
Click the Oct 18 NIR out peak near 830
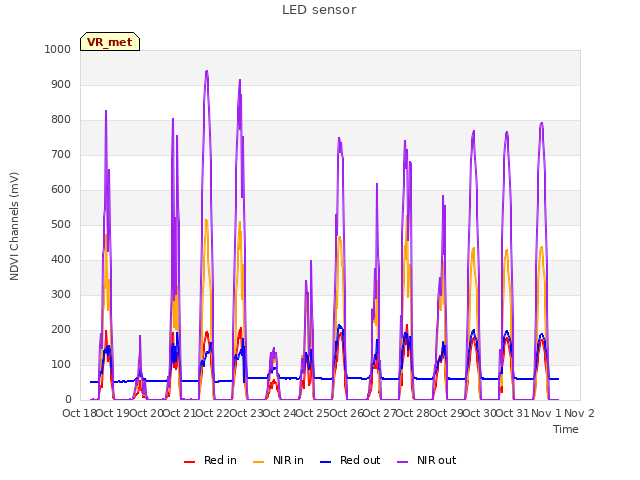[x=106, y=111]
